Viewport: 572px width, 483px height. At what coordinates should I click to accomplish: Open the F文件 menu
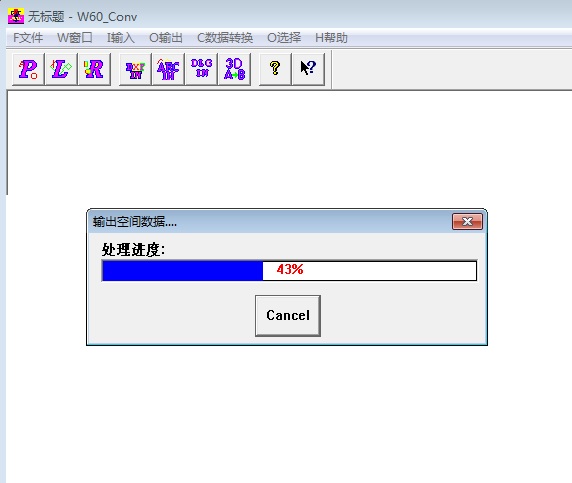coord(28,38)
